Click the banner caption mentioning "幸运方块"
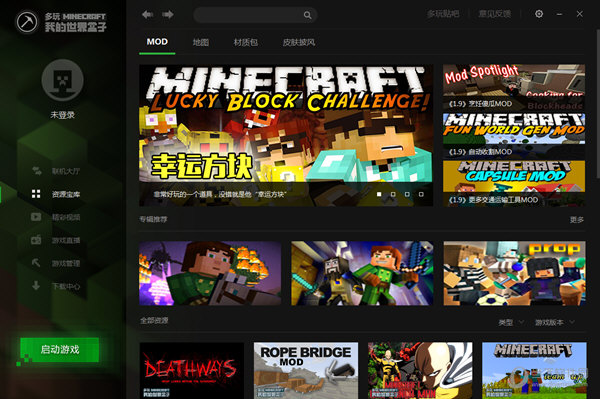The height and width of the screenshot is (399, 600). click(220, 194)
